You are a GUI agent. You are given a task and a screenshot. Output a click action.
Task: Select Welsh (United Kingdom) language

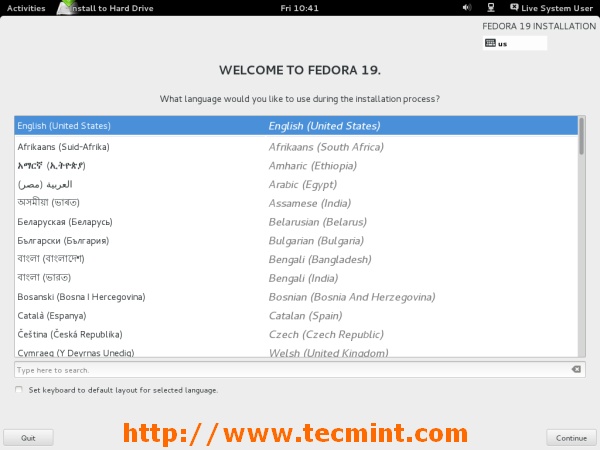coord(296,352)
